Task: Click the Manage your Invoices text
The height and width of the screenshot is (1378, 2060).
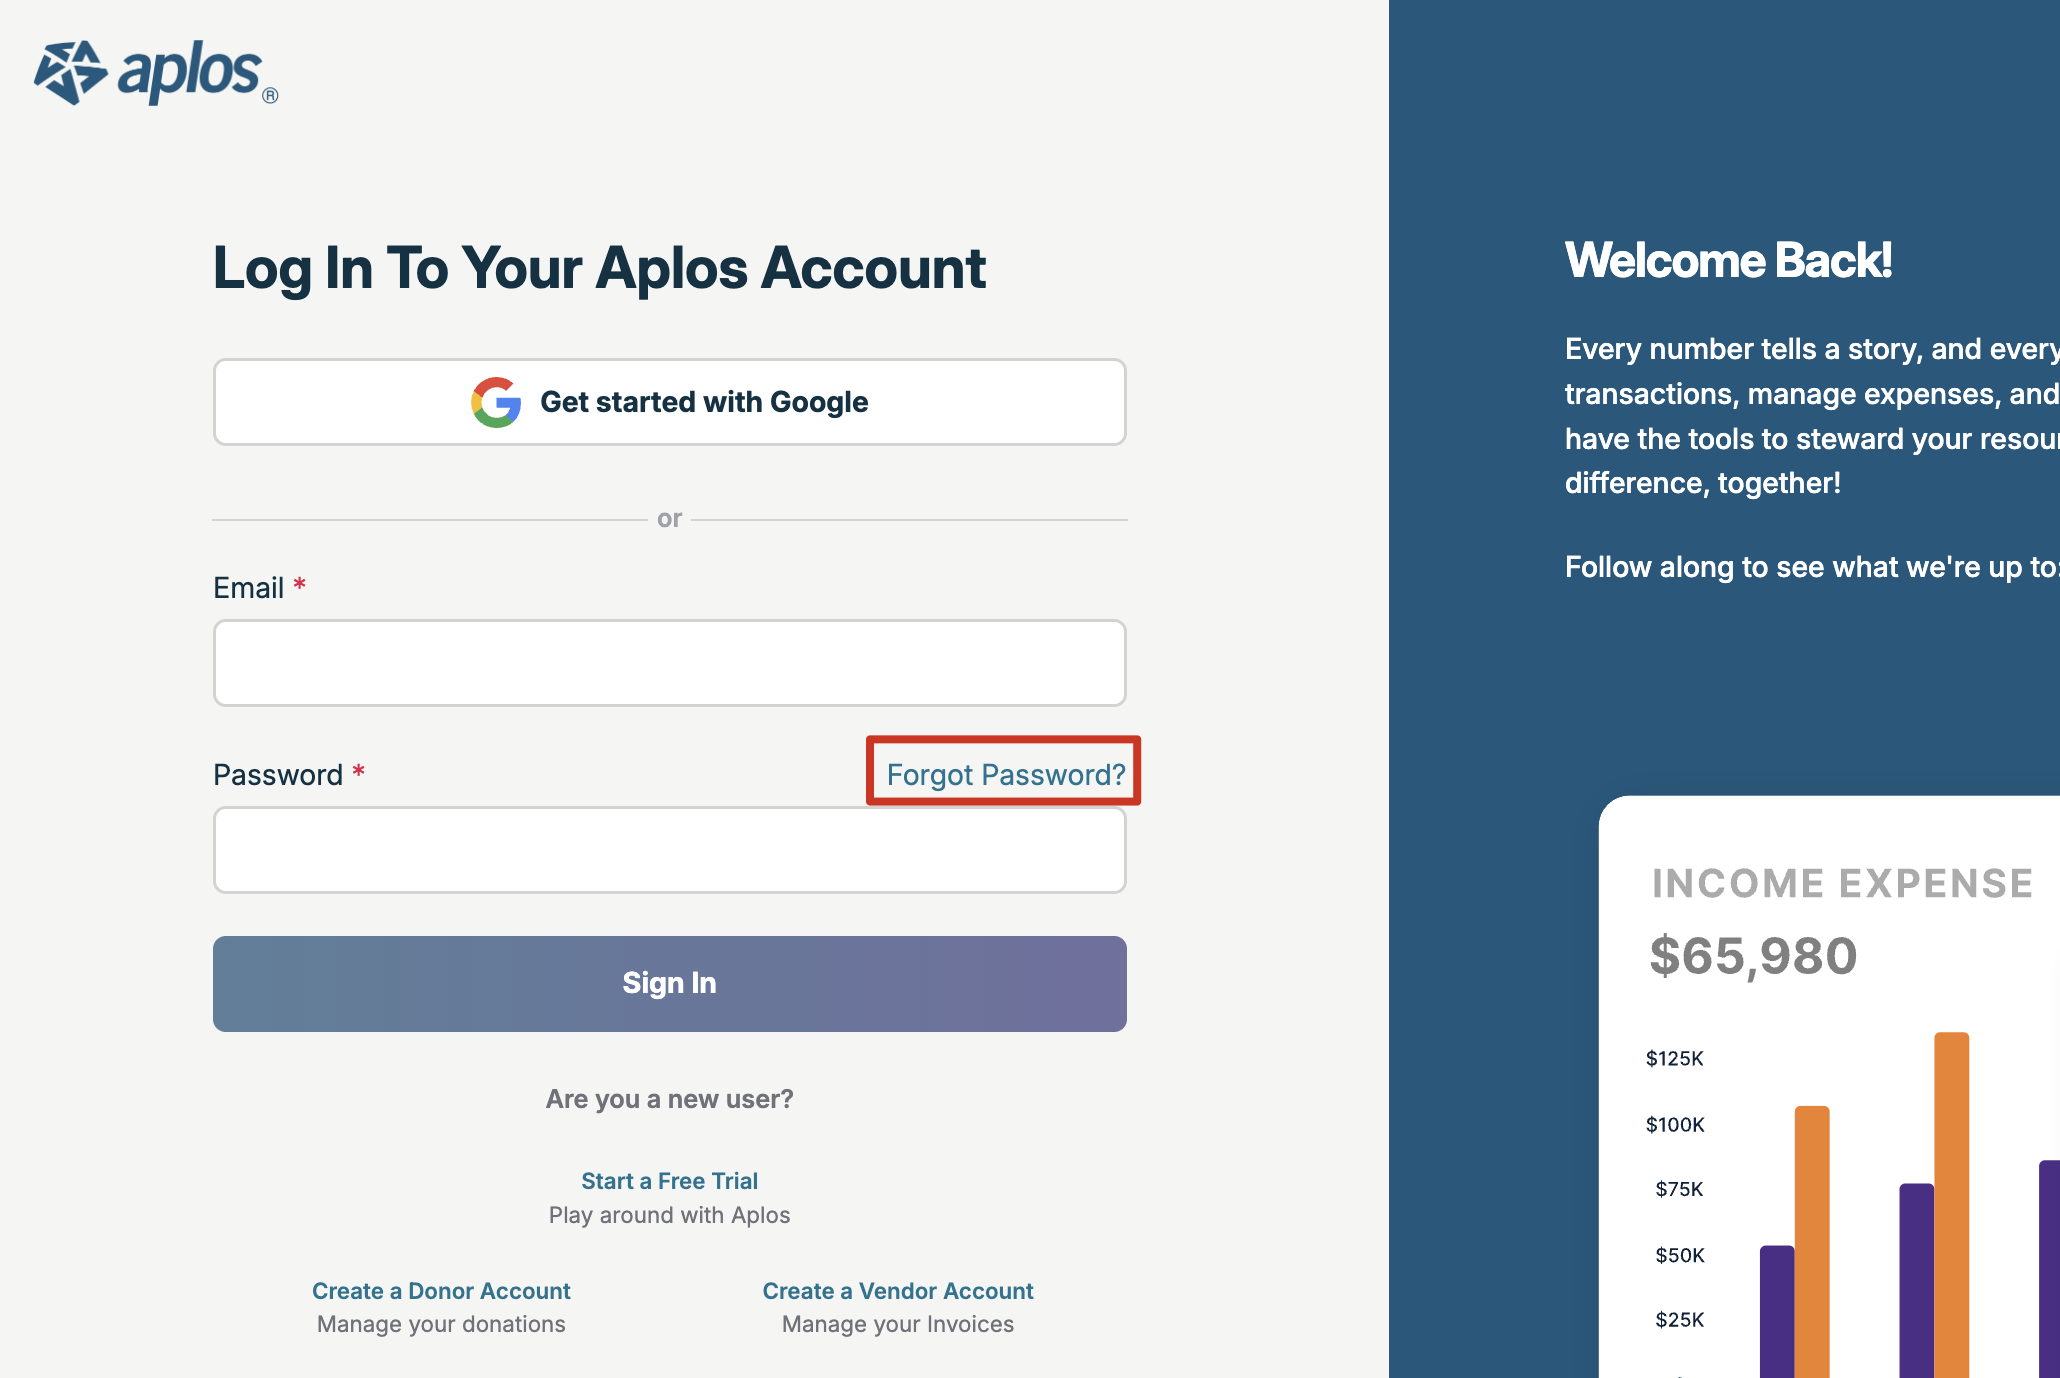Action: click(898, 1324)
